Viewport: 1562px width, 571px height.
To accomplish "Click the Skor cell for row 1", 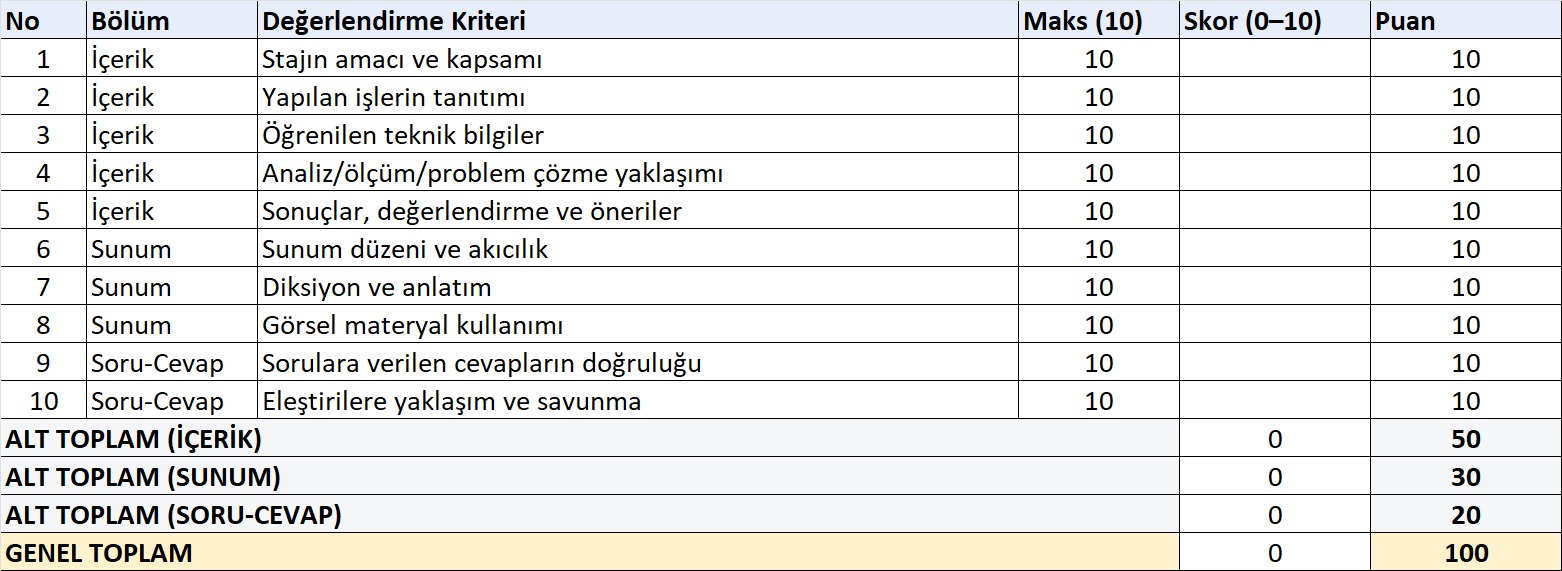I will click(x=1274, y=59).
